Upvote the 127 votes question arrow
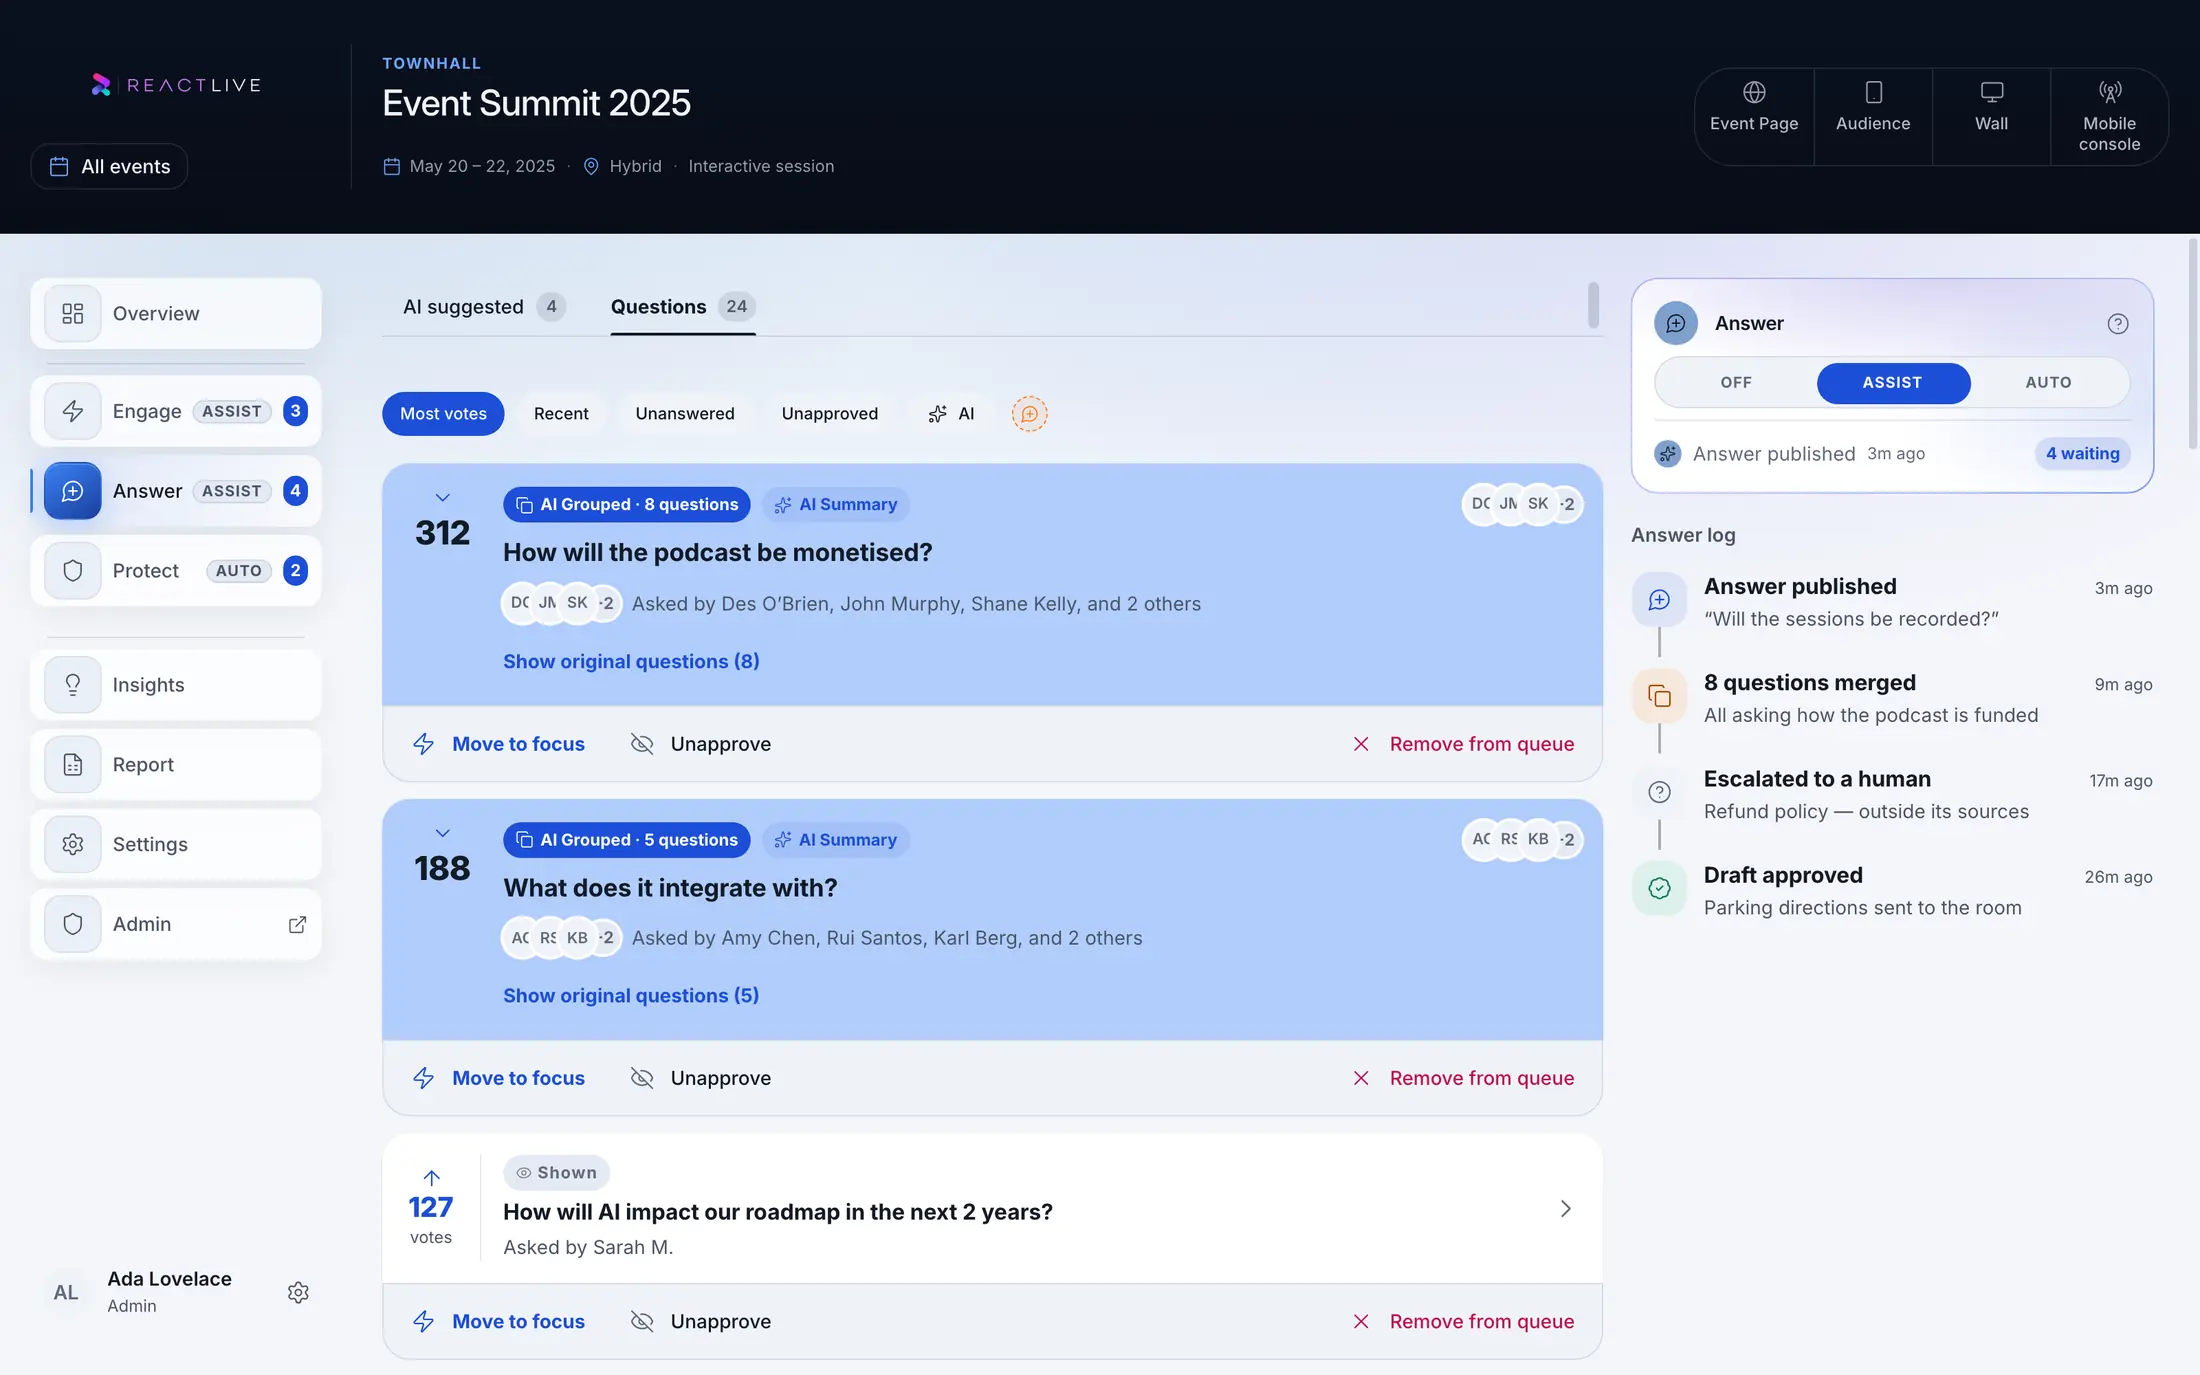 (431, 1178)
